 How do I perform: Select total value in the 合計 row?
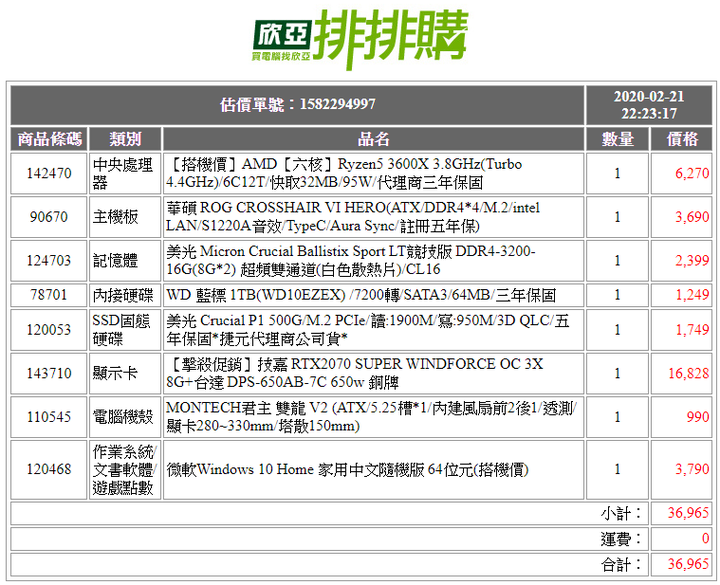coord(688,564)
